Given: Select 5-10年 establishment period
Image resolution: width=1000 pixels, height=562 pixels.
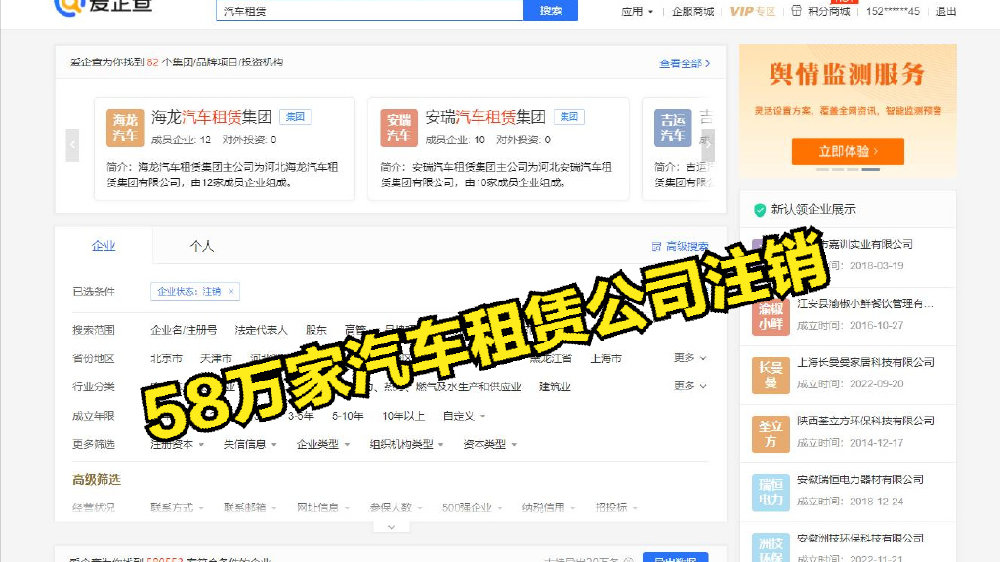Looking at the screenshot, I should [x=348, y=416].
